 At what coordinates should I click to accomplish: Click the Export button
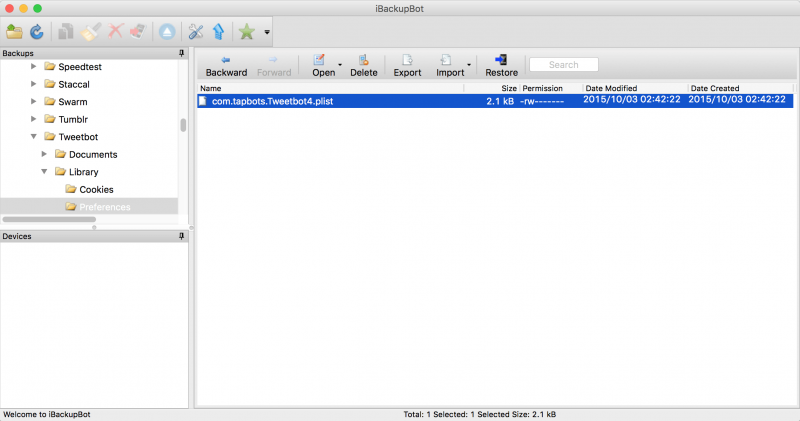point(407,66)
